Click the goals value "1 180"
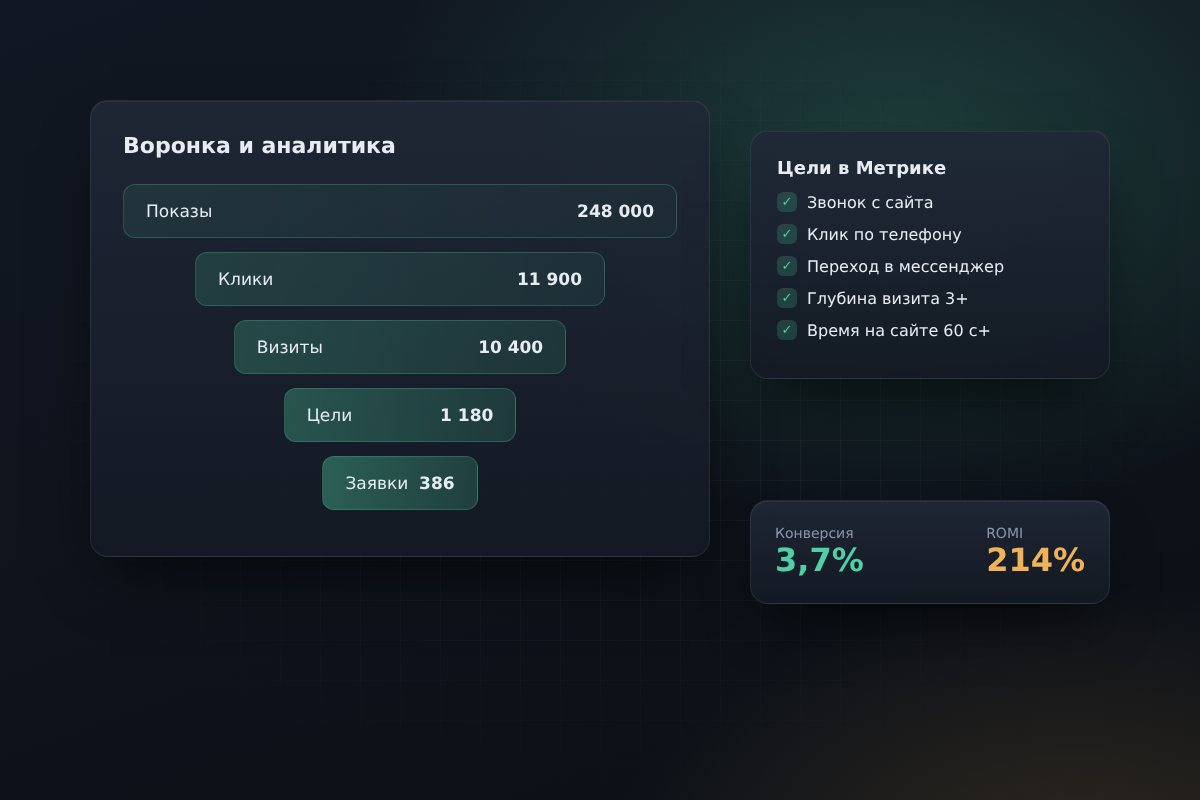 [x=466, y=415]
